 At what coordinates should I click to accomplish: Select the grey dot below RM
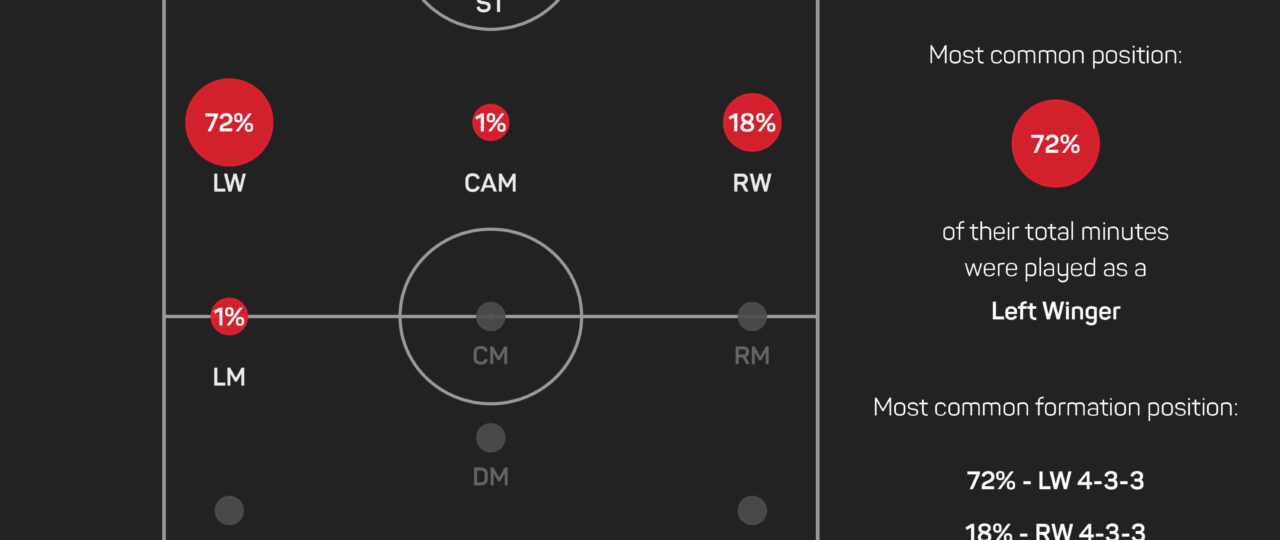[752, 510]
